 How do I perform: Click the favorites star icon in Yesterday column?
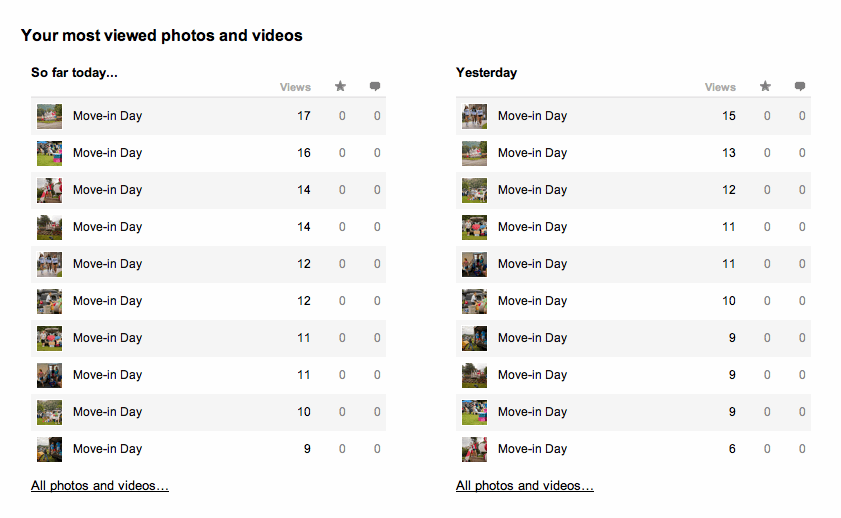point(765,87)
